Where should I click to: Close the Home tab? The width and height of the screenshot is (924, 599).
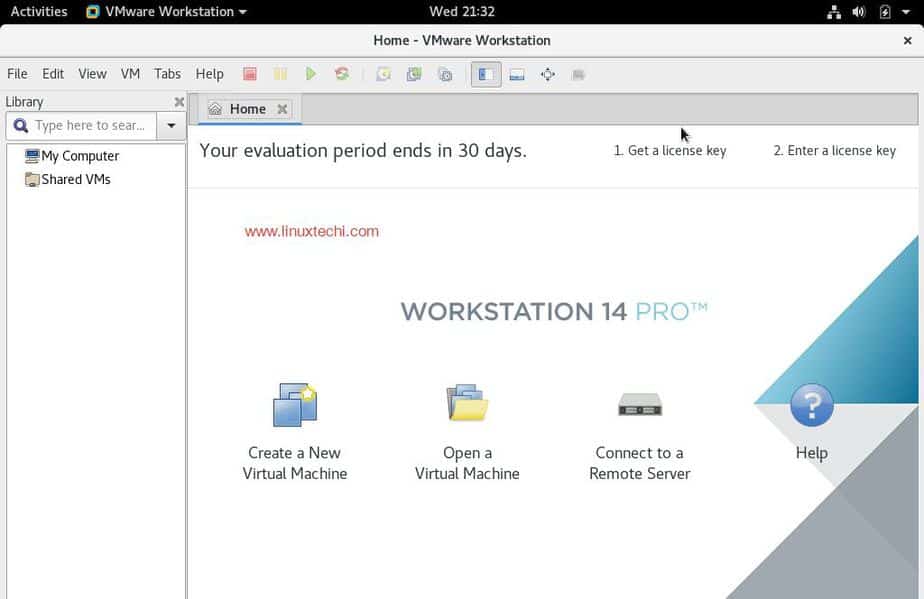282,109
